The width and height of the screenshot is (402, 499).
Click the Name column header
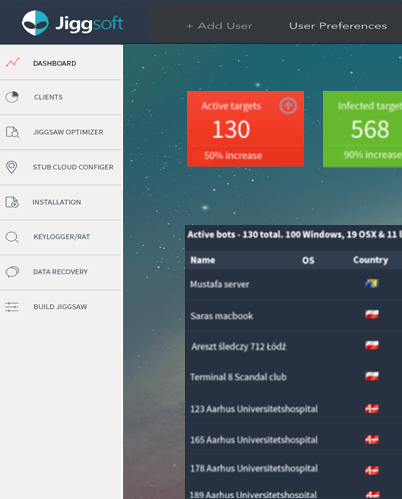203,260
